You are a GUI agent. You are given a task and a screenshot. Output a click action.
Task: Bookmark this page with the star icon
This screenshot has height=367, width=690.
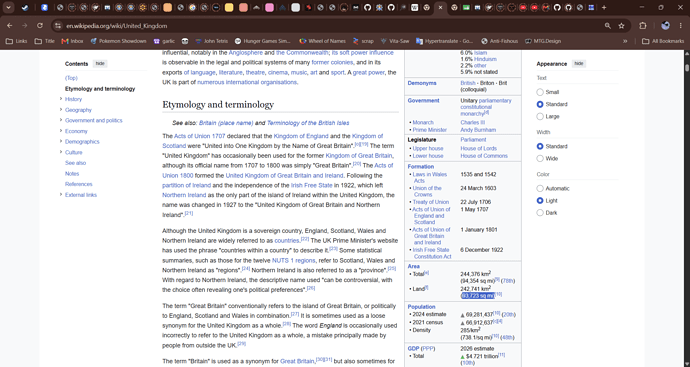click(x=621, y=26)
